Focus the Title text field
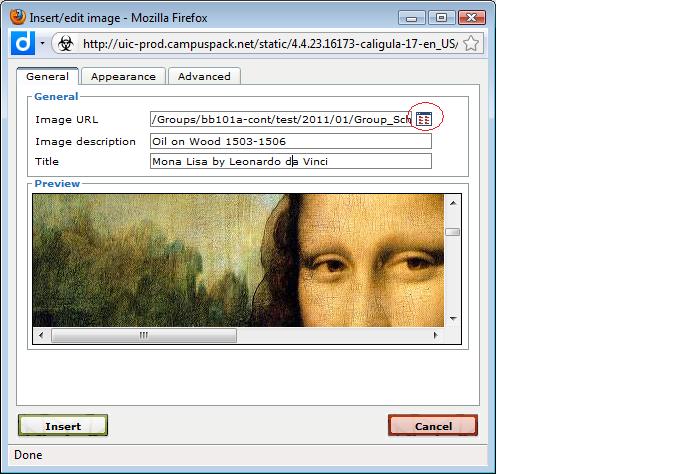Viewport: 695px width, 474px height. 291,161
